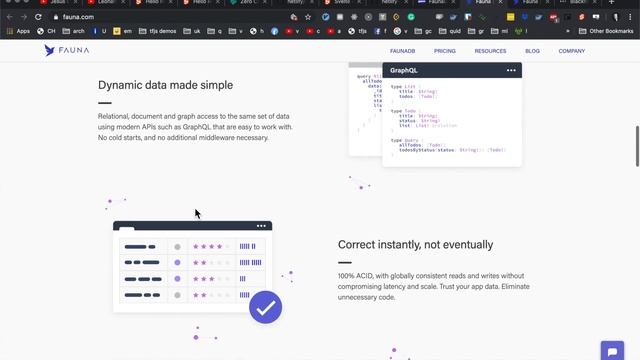640x360 pixels.
Task: Click the 'Correct instantly, not eventually' heading
Action: (415, 244)
